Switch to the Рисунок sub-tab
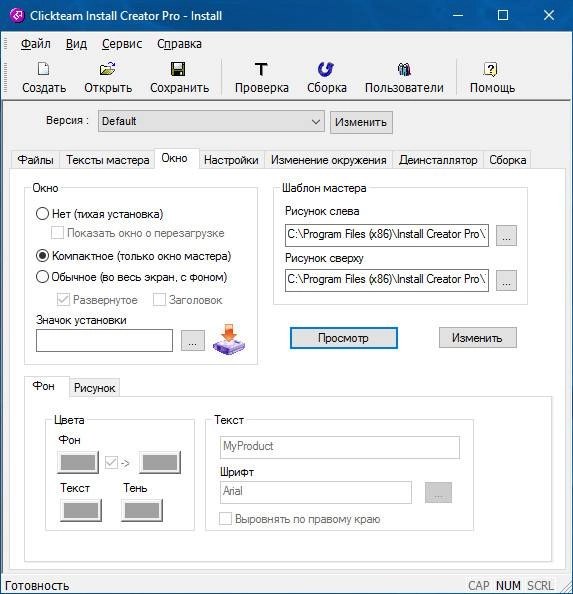Viewport: 573px width, 594px height. point(94,388)
